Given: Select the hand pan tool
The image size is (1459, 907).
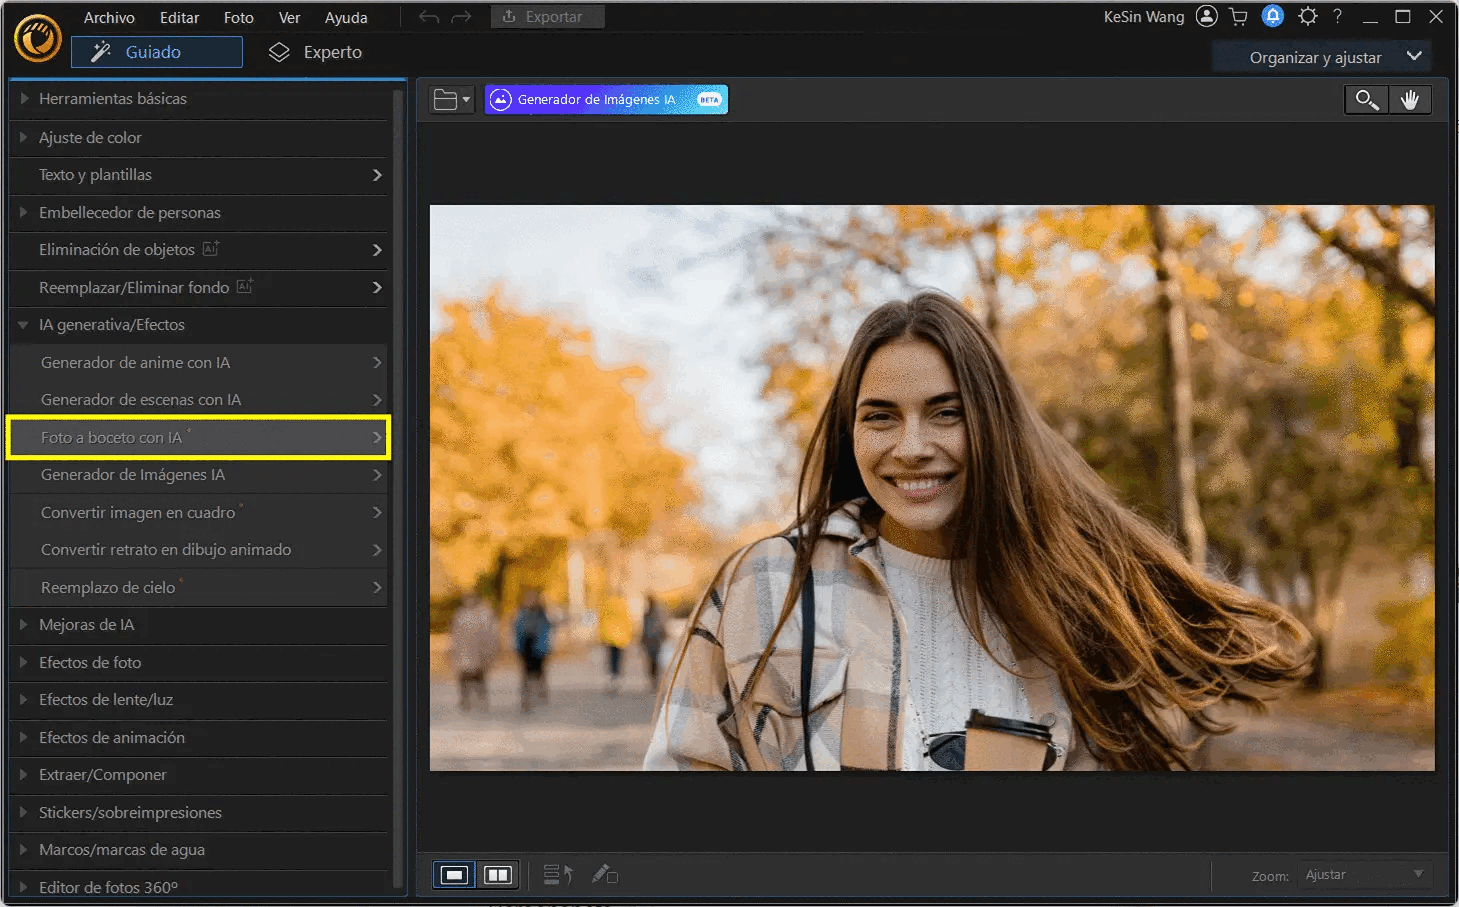Looking at the screenshot, I should tap(1410, 100).
